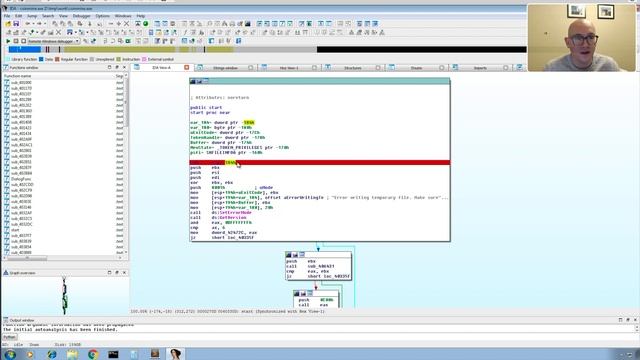This screenshot has width=640, height=360.
Task: Click the Output window panel icon
Action: (x=6, y=320)
